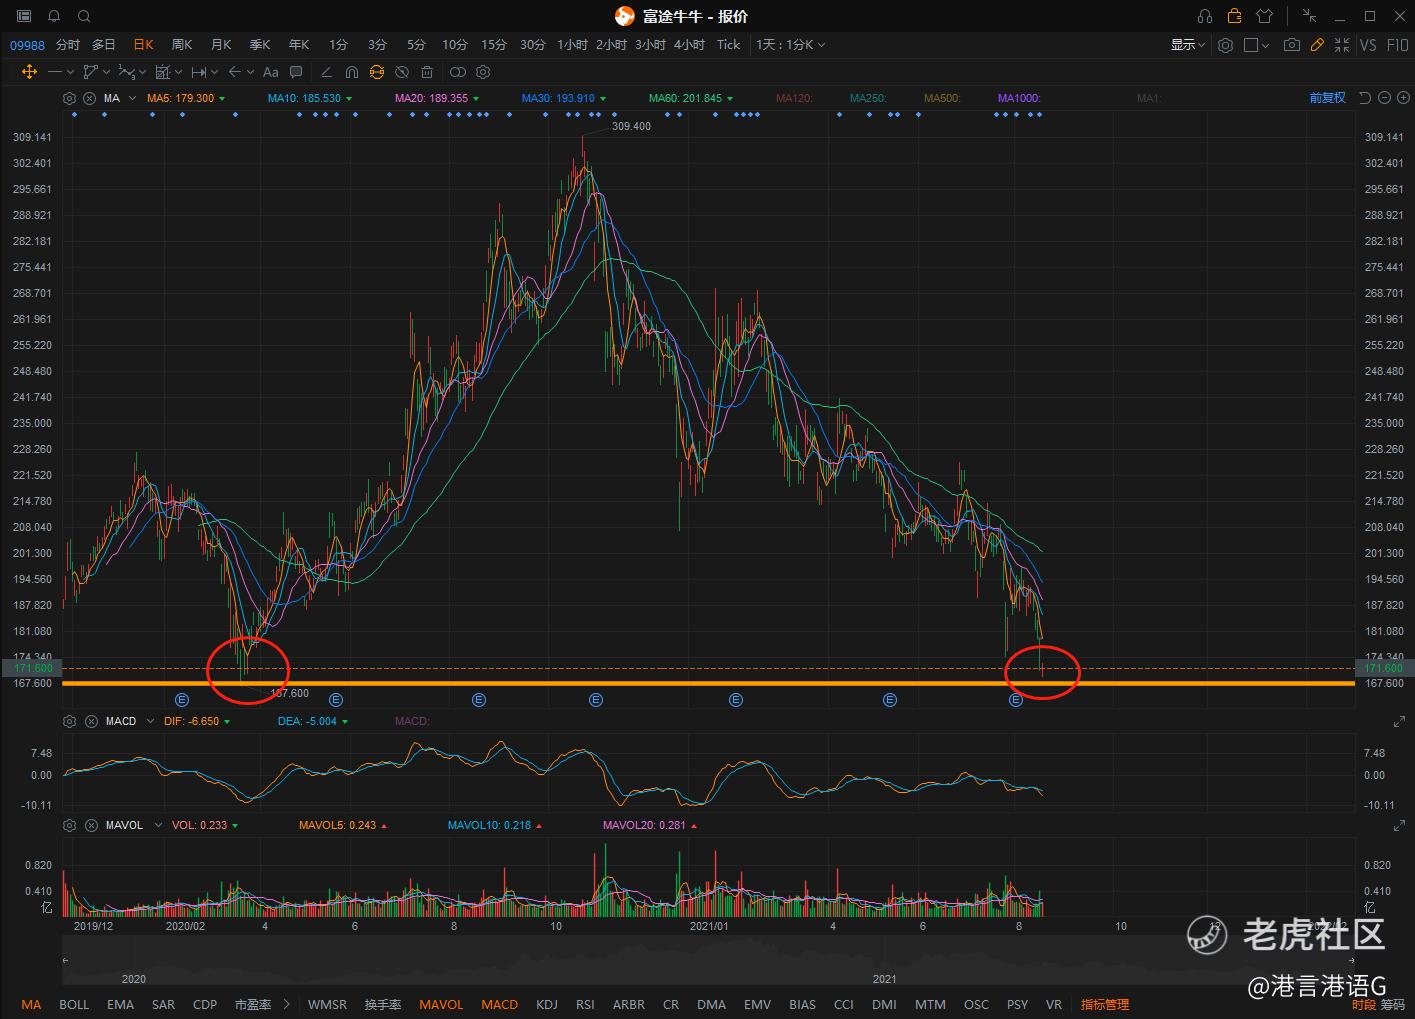
Task: Expand the line tool dropdown arrow
Action: pos(70,72)
